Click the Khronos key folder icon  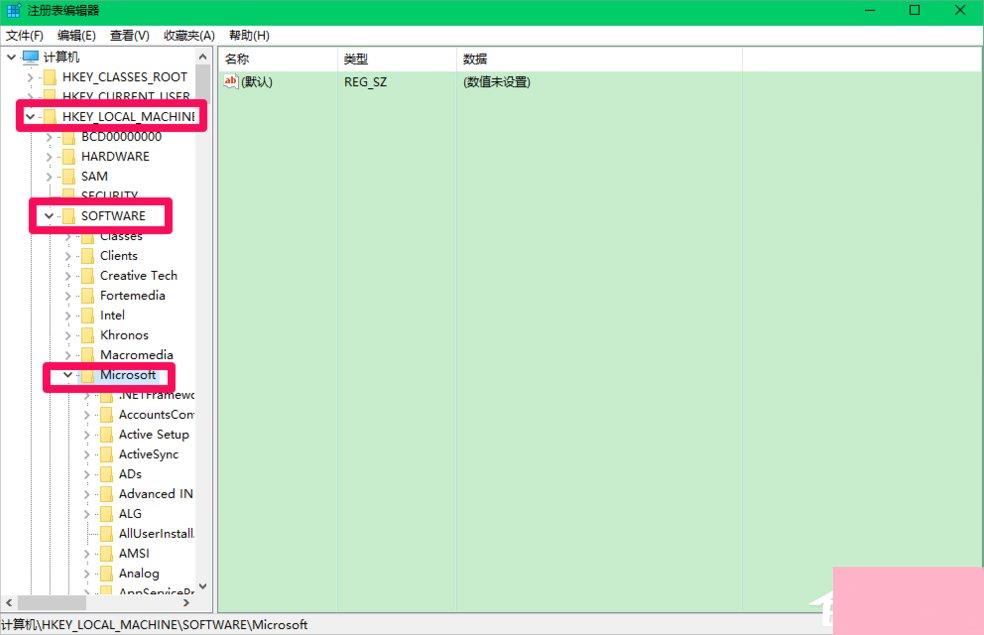pos(87,335)
